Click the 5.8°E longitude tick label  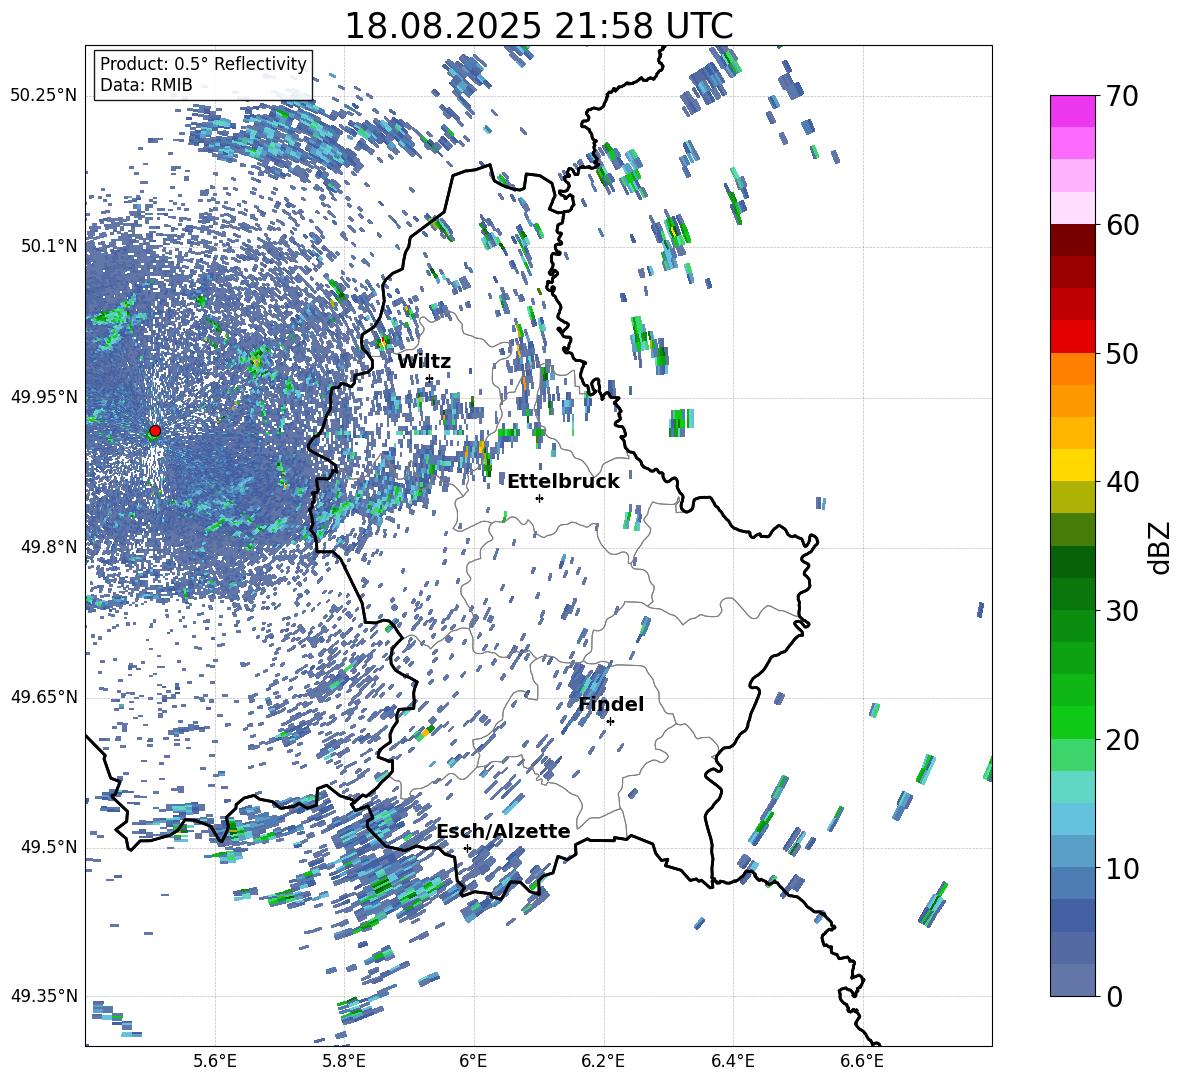pos(344,1061)
